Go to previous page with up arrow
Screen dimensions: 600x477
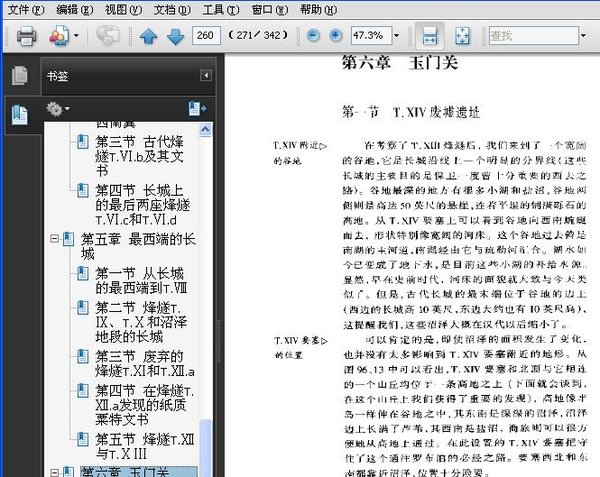click(148, 37)
